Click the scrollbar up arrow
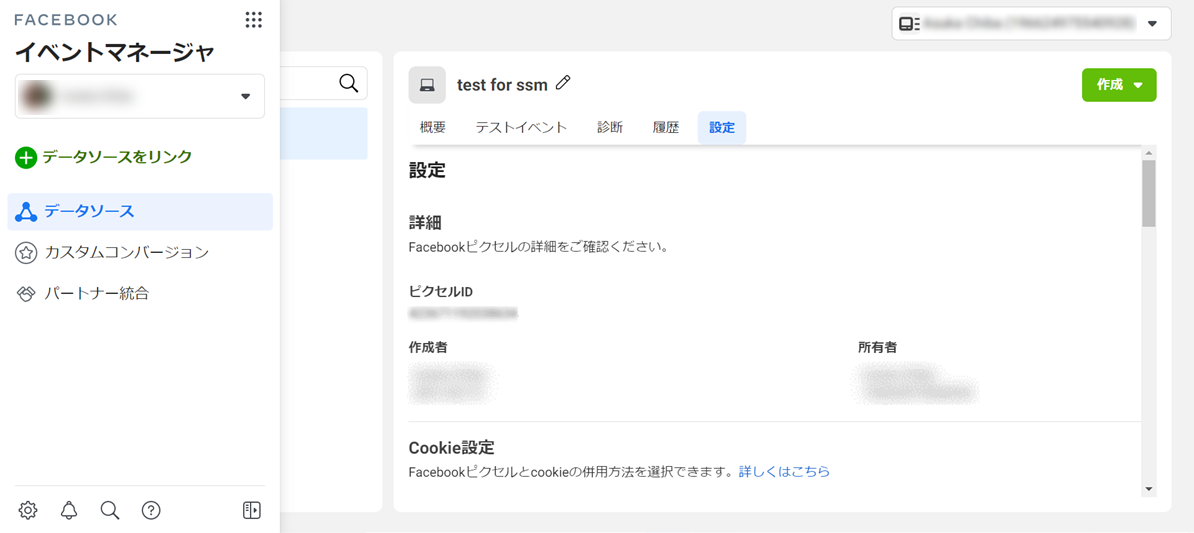The image size is (1194, 533). (1149, 152)
